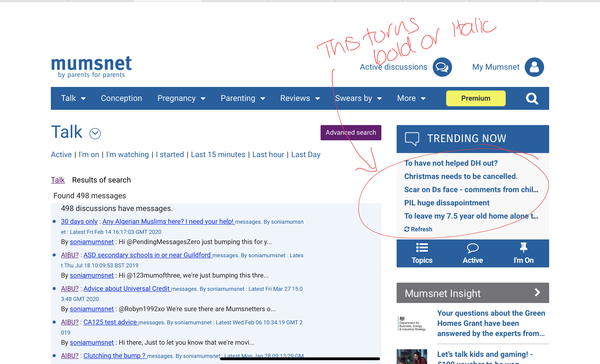Select the I'm On pin icon
This screenshot has height=364, width=600.
[523, 247]
